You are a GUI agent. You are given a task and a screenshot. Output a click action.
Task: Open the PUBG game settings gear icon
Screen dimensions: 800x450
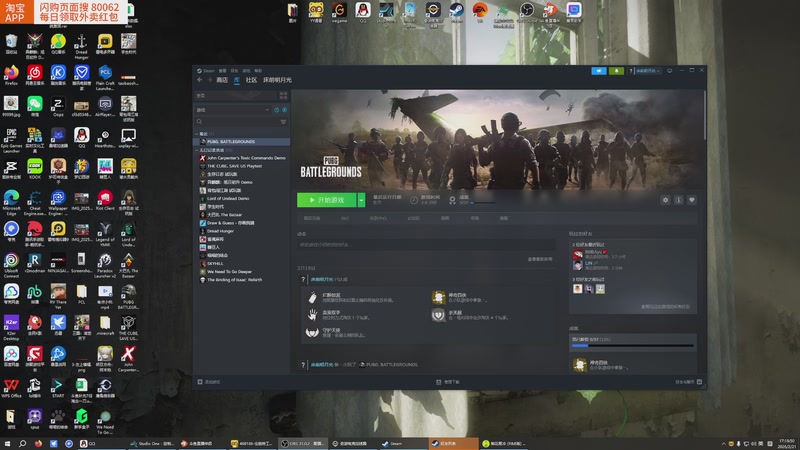[x=665, y=200]
